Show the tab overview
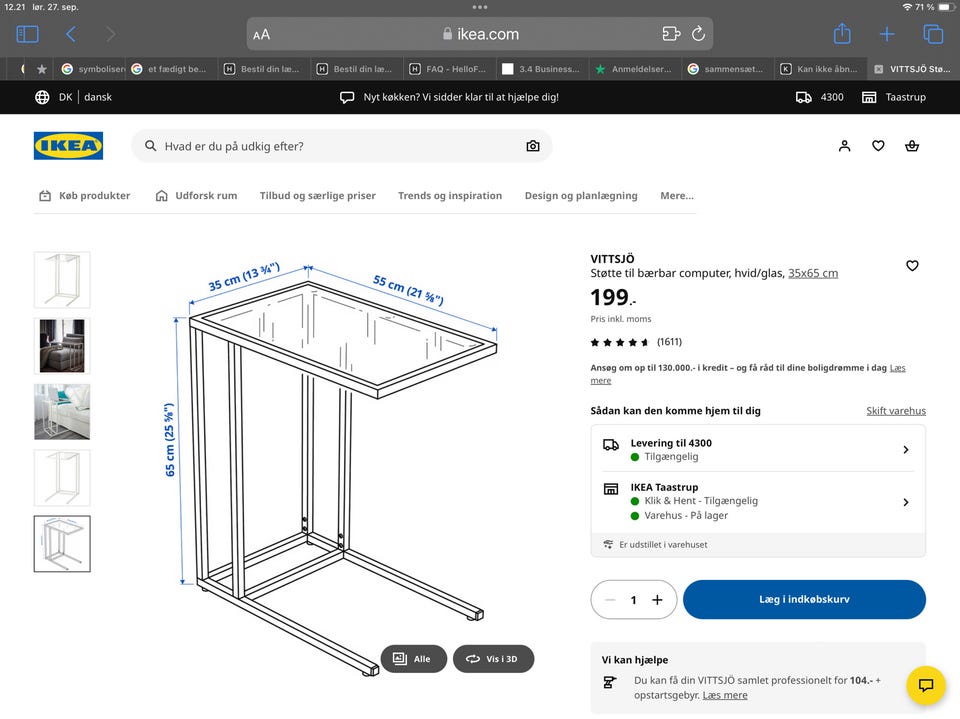Image resolution: width=960 pixels, height=719 pixels. click(x=933, y=34)
